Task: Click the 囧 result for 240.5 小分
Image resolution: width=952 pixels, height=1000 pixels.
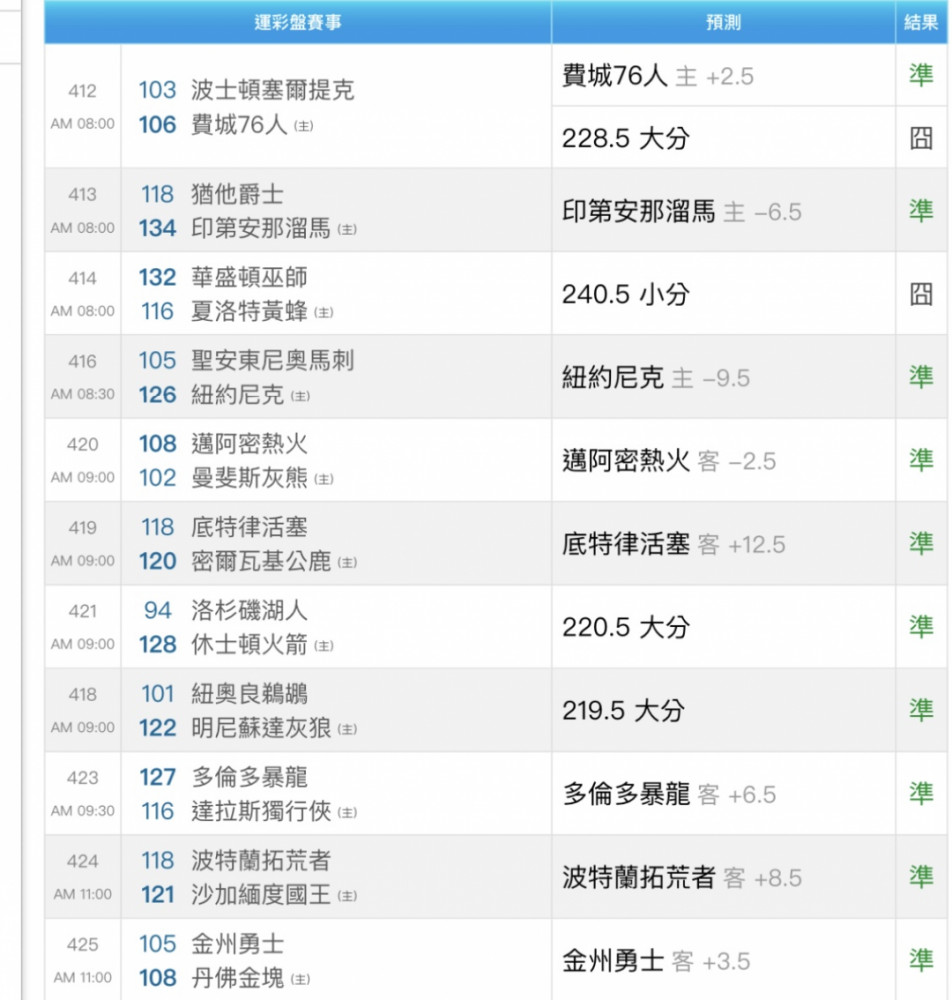Action: point(921,294)
